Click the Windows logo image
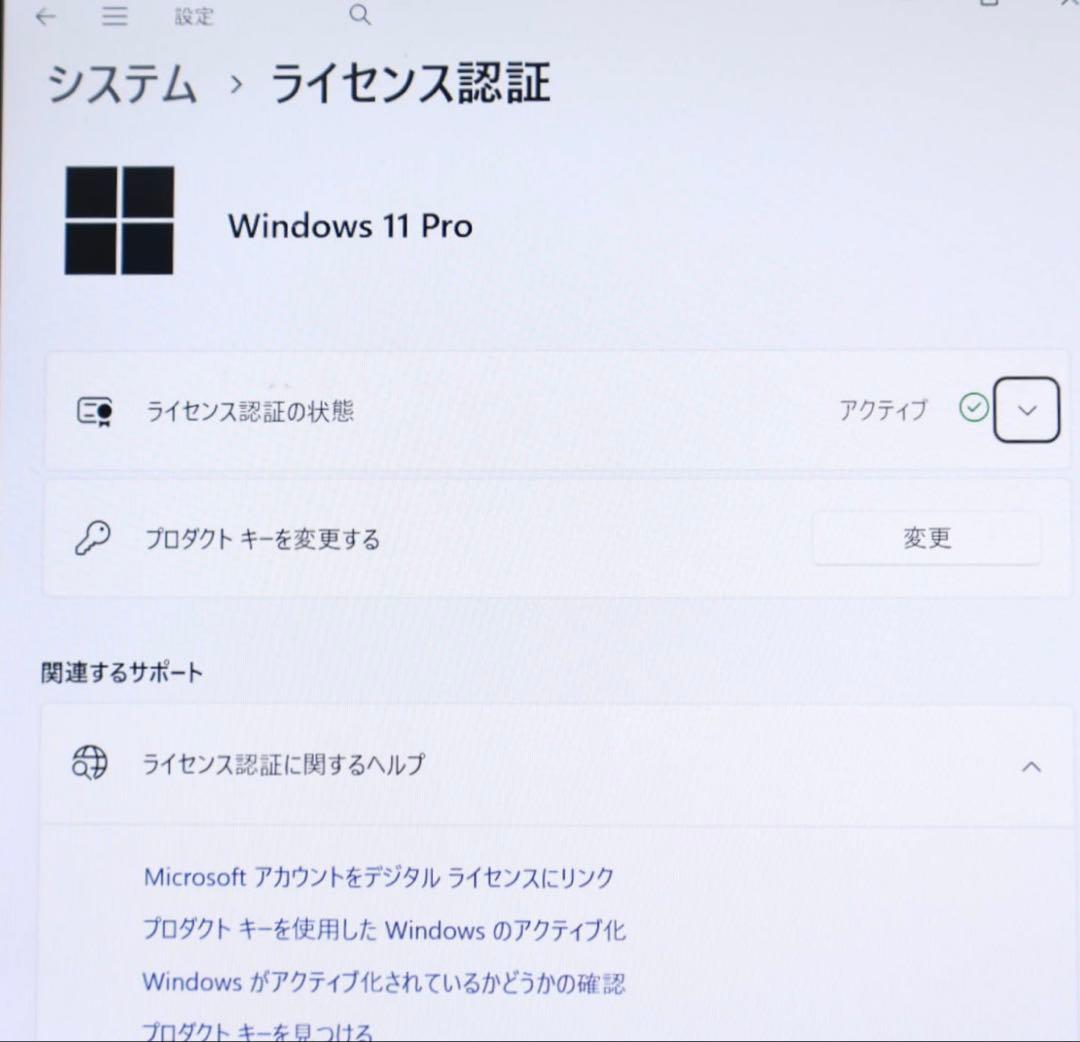The width and height of the screenshot is (1080, 1042). [x=119, y=220]
